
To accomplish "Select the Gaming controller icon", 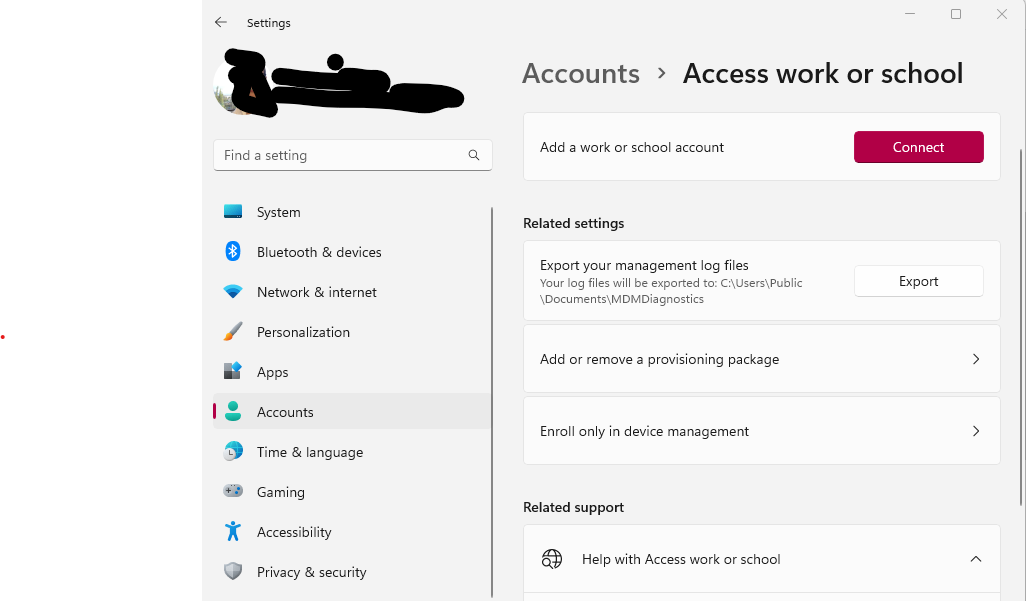I will (234, 491).
